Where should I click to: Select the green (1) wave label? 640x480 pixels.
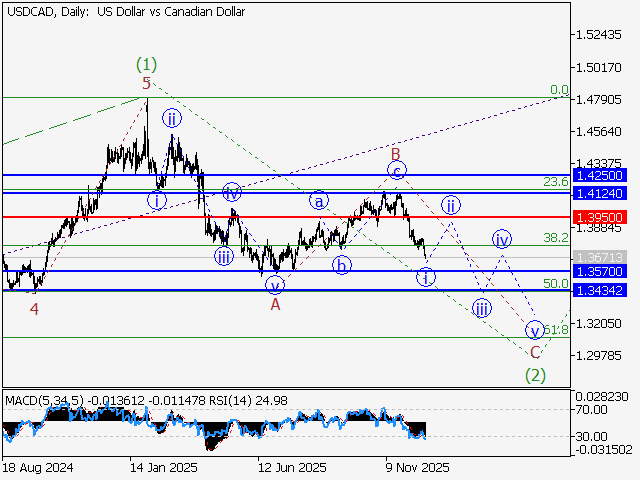click(x=147, y=64)
